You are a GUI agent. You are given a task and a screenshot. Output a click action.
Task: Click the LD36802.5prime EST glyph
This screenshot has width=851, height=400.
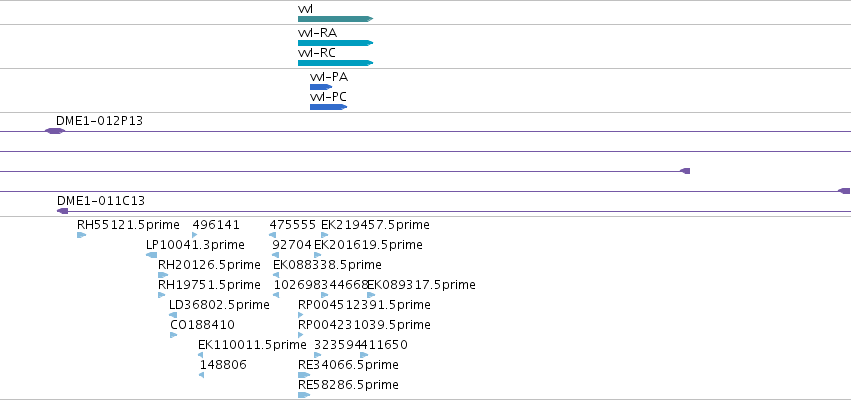click(x=173, y=315)
